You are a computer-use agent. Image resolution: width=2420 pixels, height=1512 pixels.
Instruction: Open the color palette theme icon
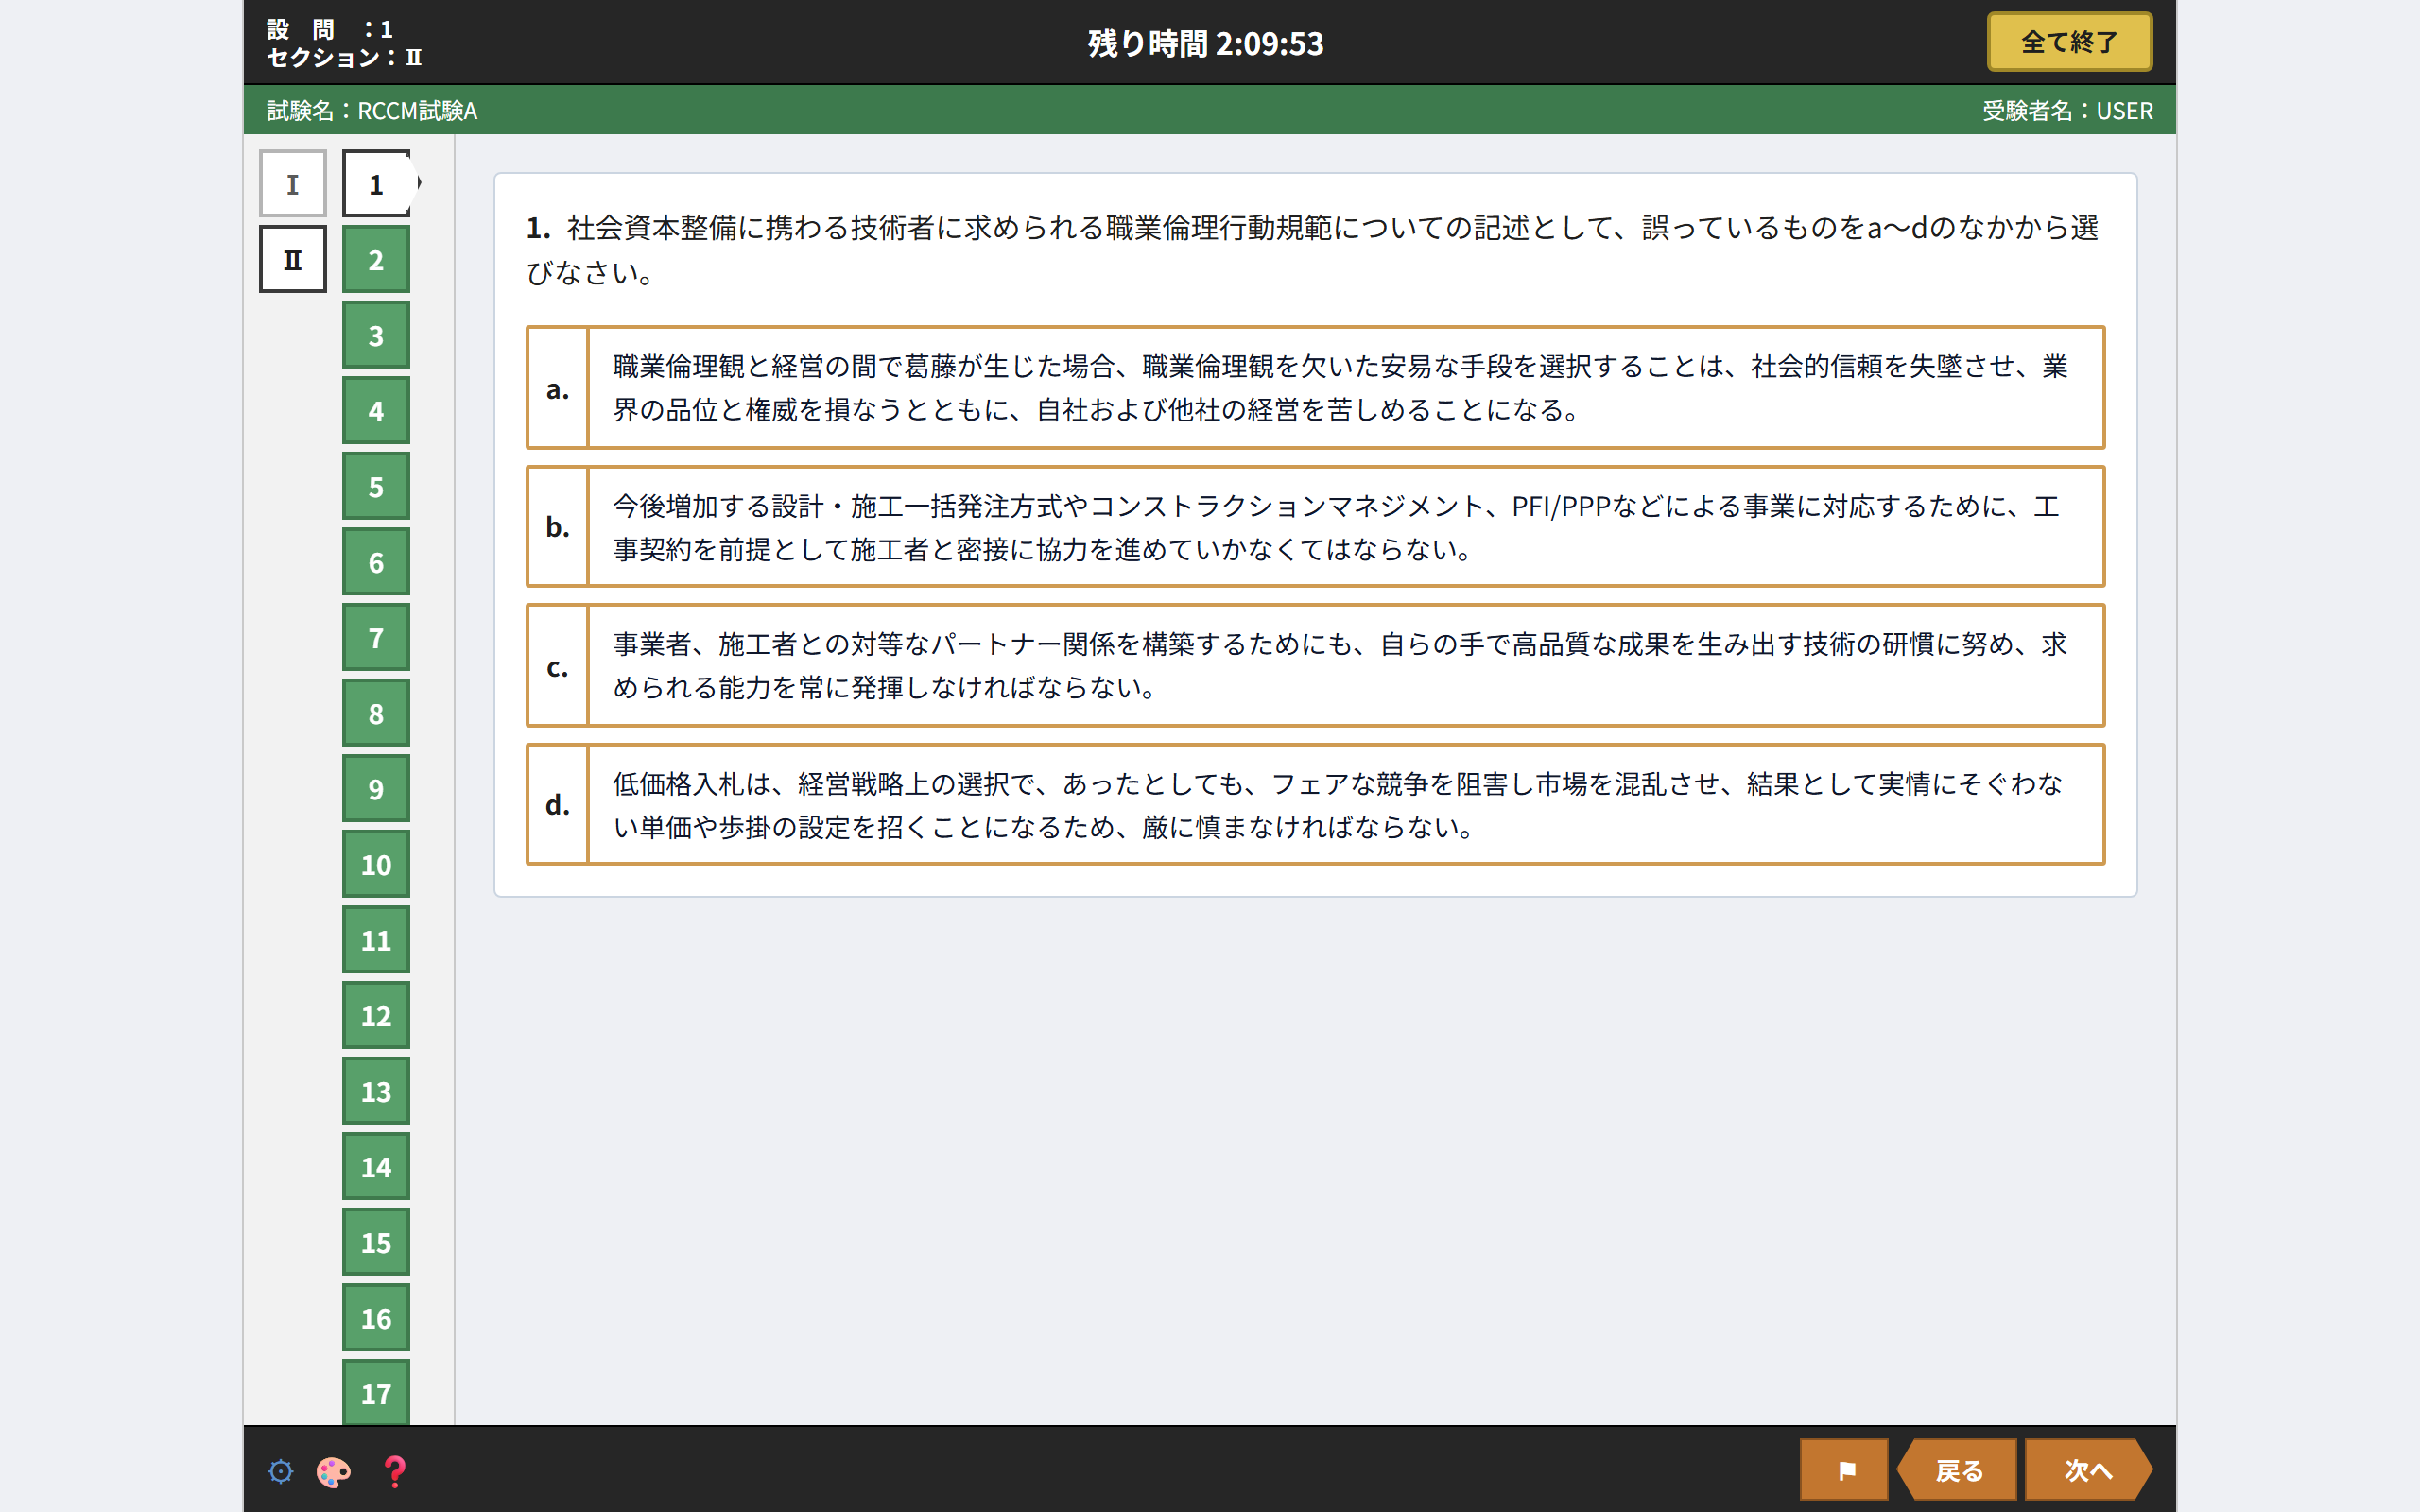click(x=333, y=1471)
